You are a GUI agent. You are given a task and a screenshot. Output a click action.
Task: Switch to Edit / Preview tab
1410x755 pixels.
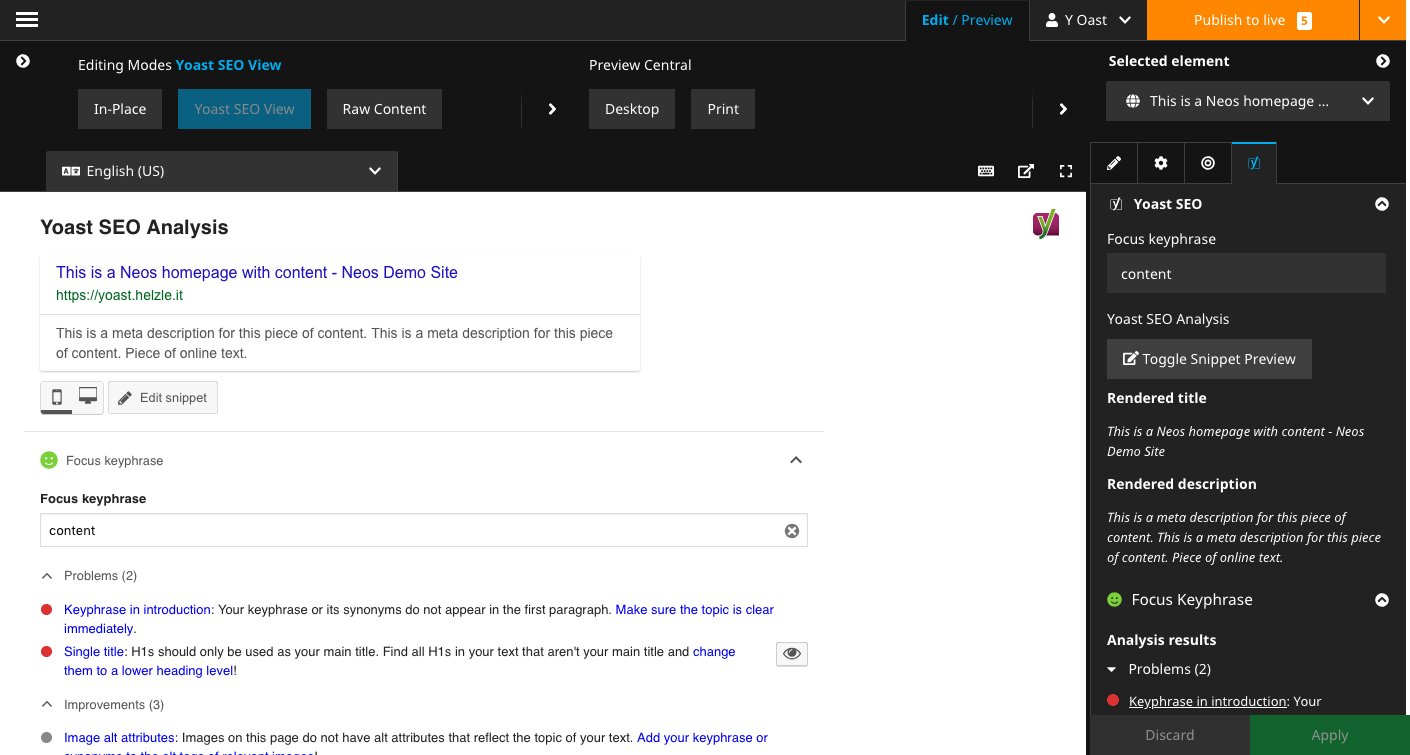point(967,20)
